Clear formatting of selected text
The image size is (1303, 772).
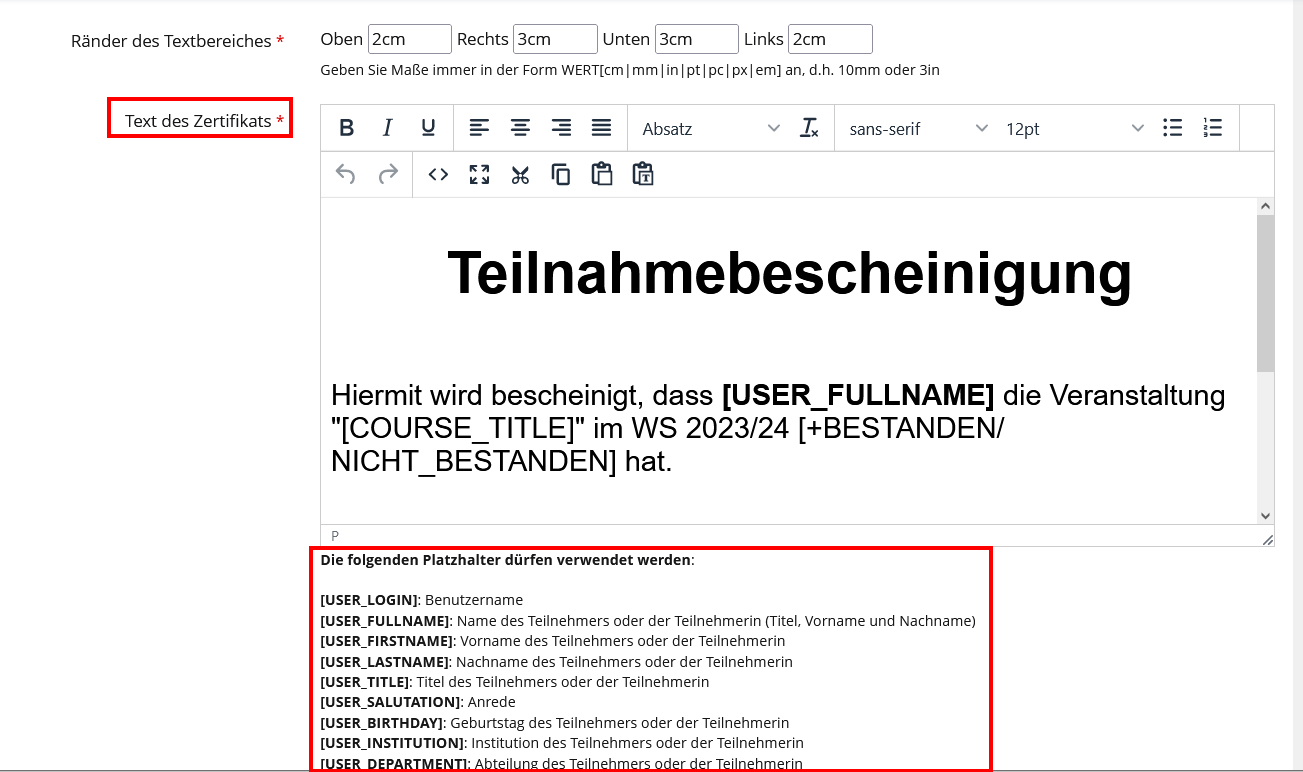[809, 128]
